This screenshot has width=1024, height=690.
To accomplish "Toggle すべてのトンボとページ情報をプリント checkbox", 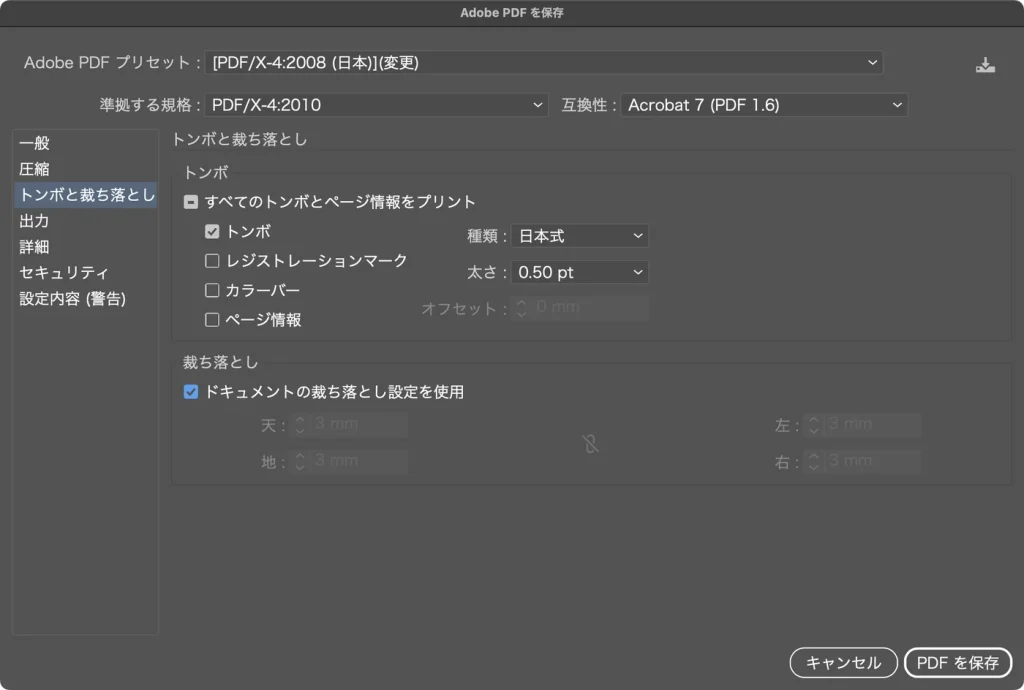I will tap(191, 202).
